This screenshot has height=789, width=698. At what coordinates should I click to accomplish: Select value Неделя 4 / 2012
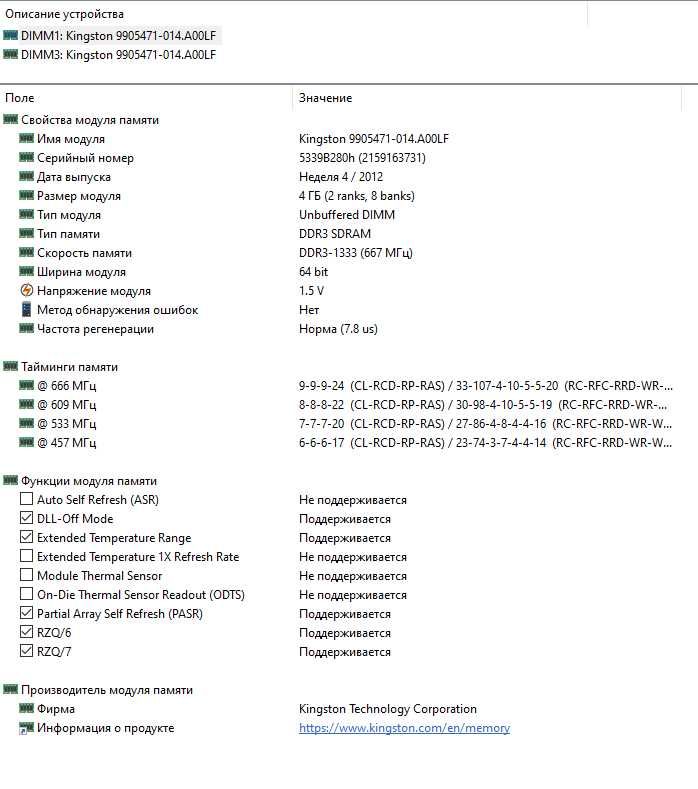coord(341,177)
